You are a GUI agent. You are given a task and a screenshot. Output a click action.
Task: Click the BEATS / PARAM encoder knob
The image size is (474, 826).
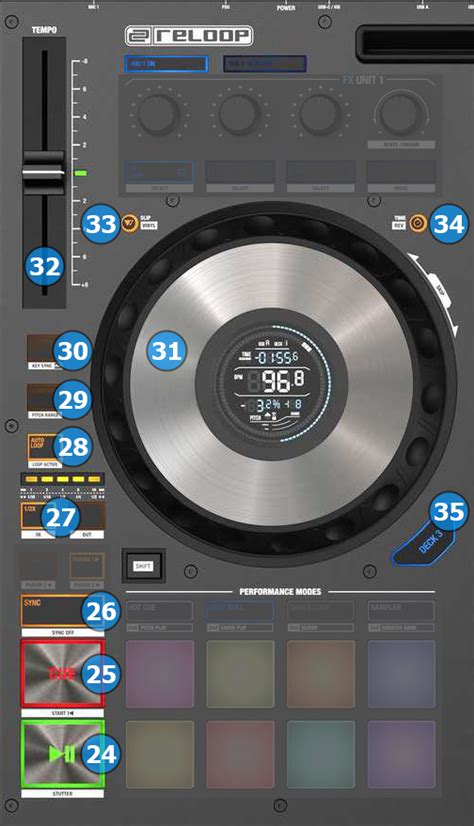(x=401, y=114)
